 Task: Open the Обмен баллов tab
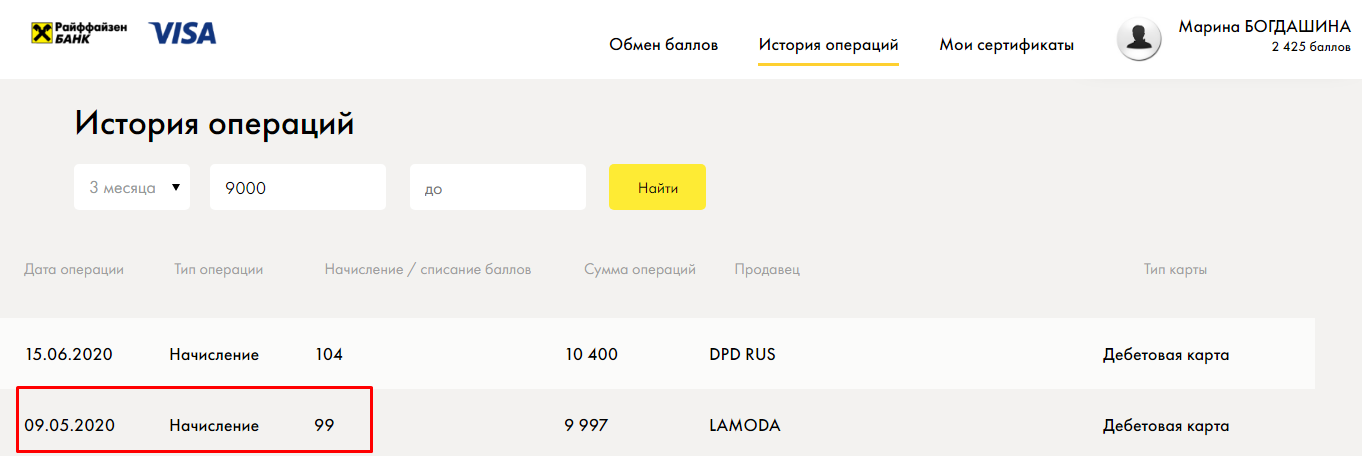[664, 45]
